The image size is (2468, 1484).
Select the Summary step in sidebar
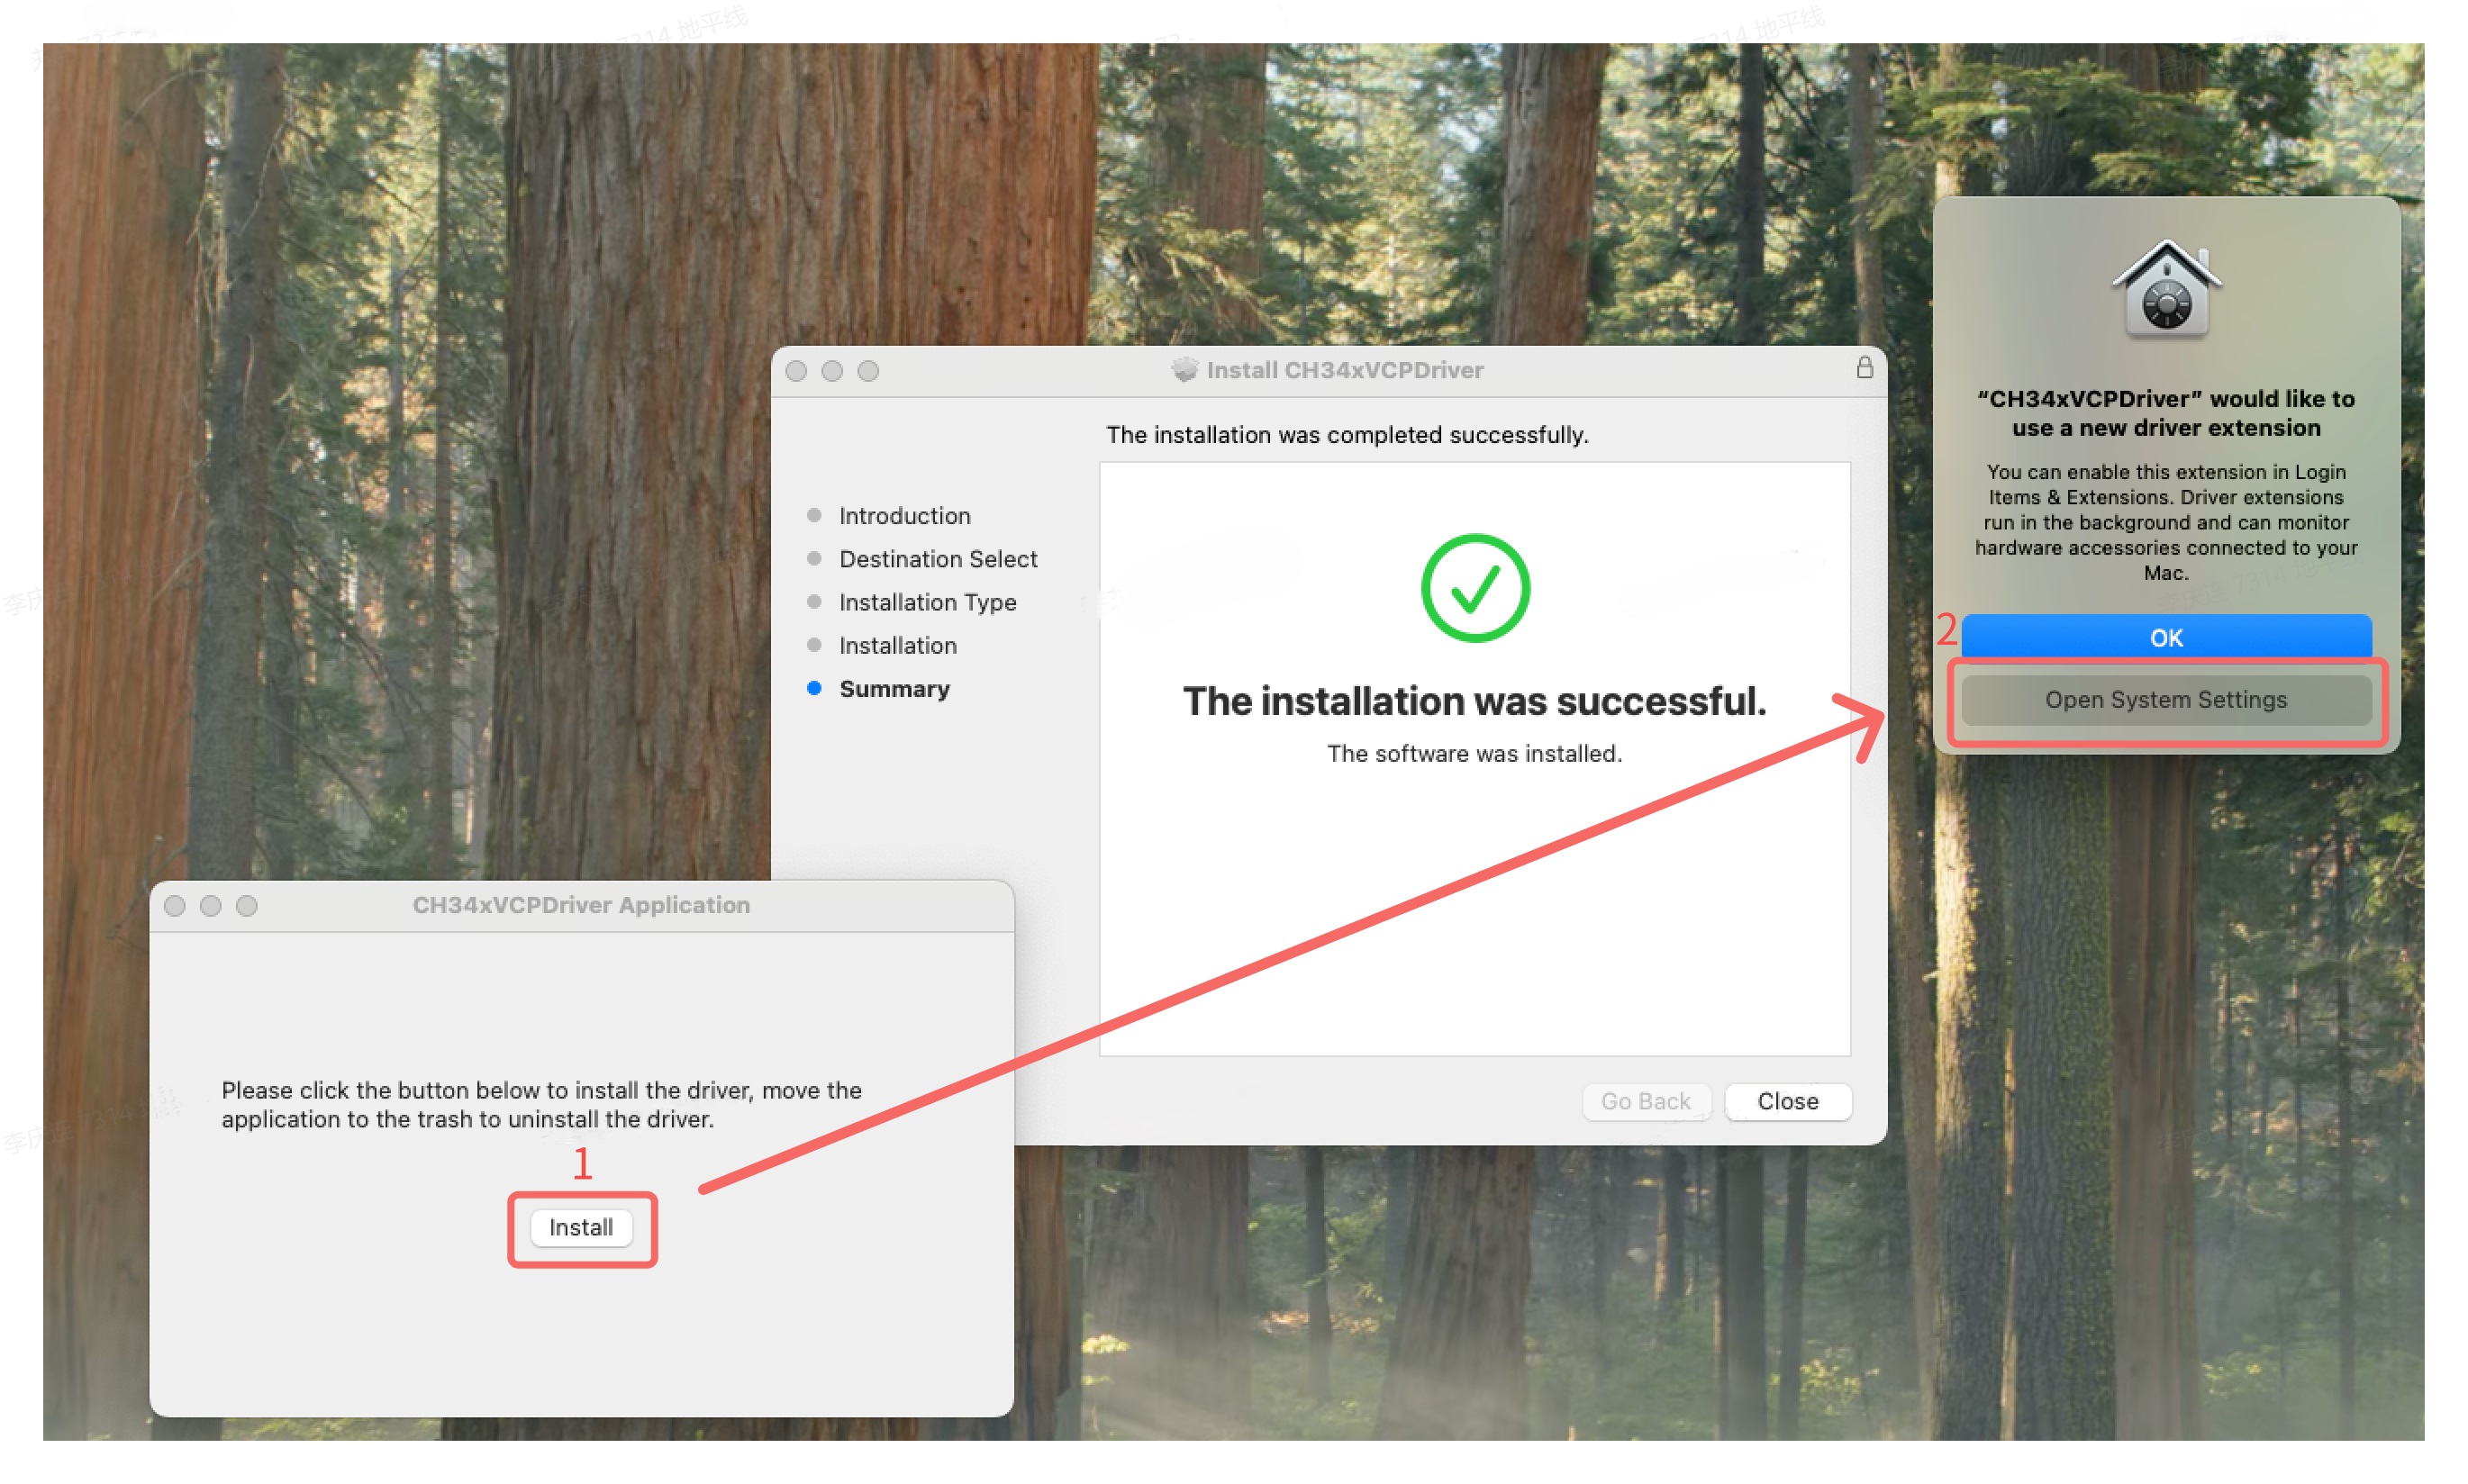(x=894, y=689)
